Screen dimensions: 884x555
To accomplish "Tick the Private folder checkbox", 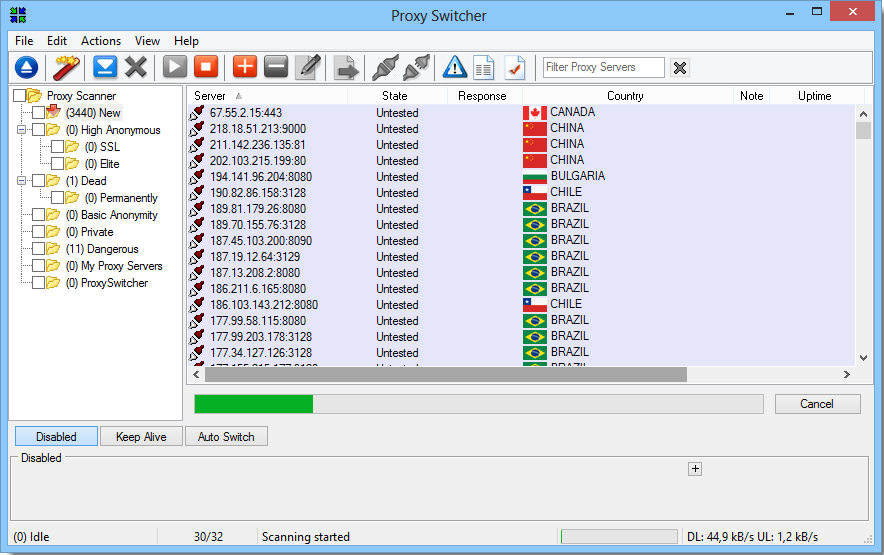I will 38,232.
